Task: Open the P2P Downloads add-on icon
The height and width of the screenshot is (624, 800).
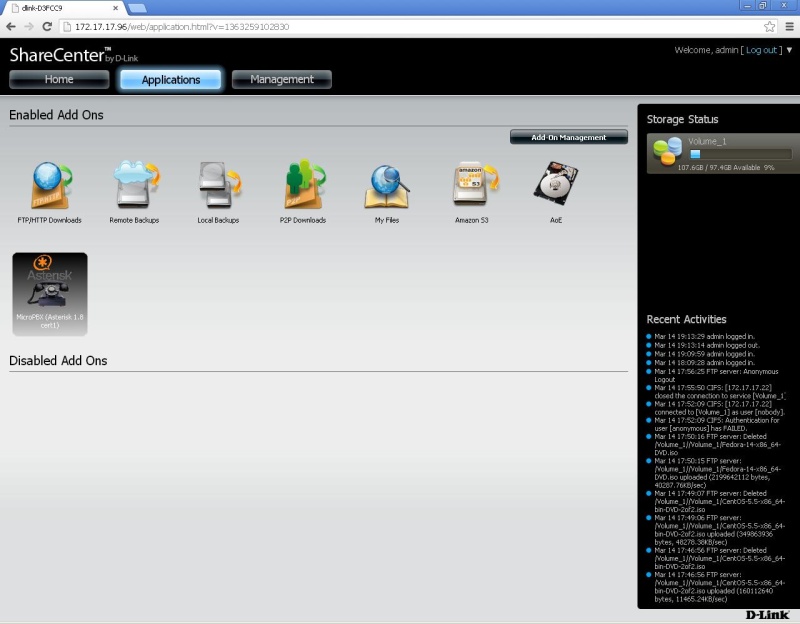Action: coord(304,184)
